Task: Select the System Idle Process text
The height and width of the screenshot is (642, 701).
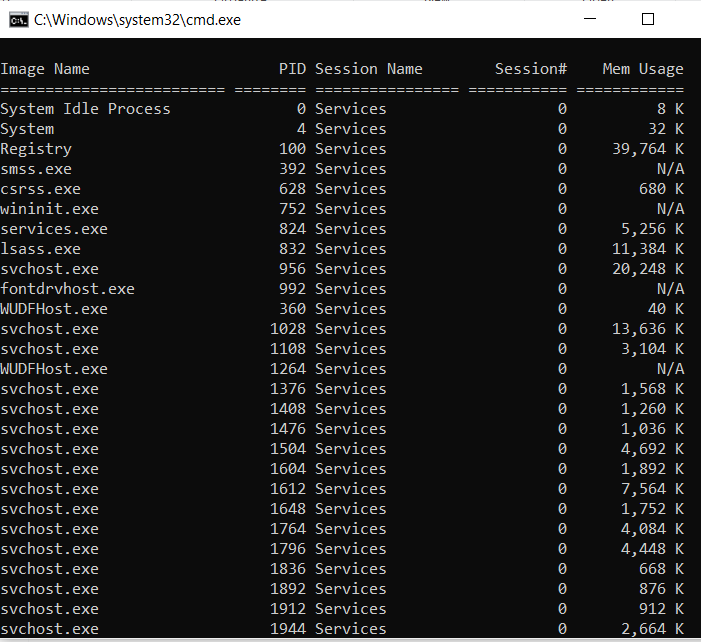Action: (x=85, y=109)
